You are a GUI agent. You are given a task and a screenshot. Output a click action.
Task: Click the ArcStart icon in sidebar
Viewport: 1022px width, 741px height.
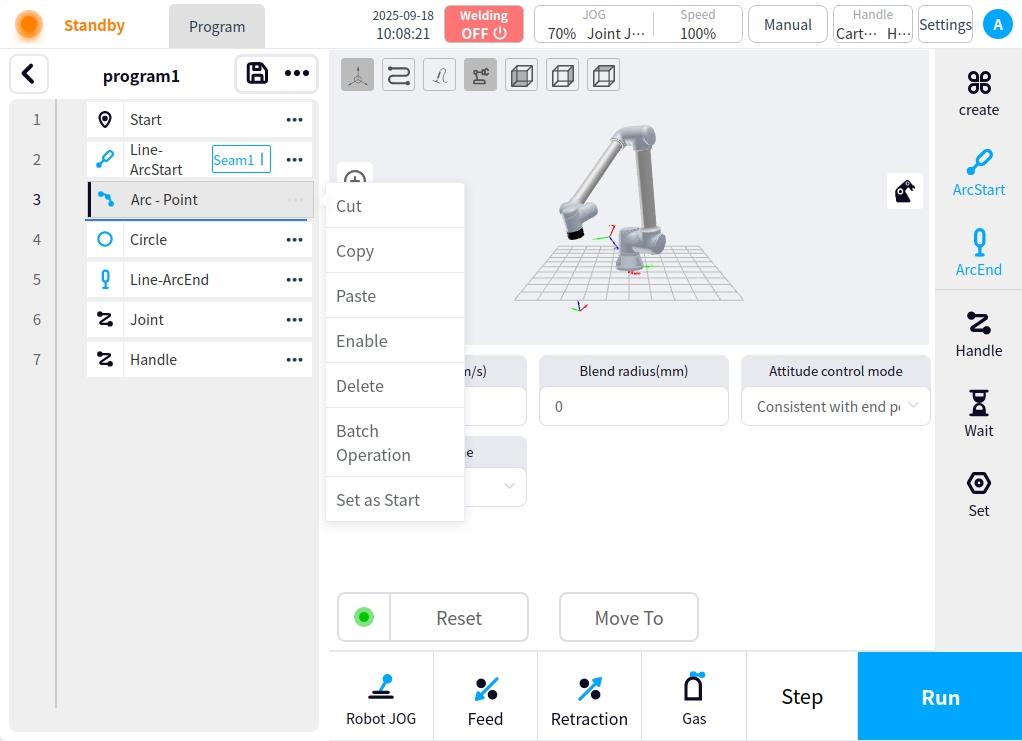978,172
